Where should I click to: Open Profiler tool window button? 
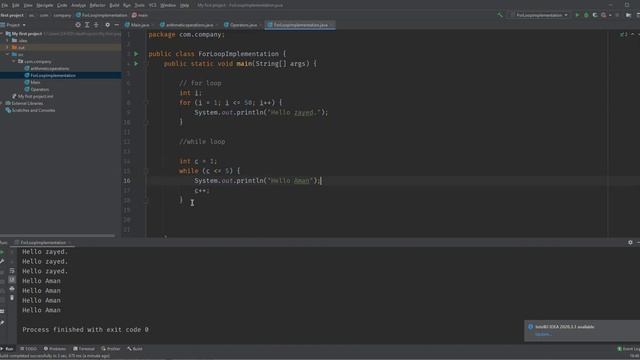(x=111, y=349)
